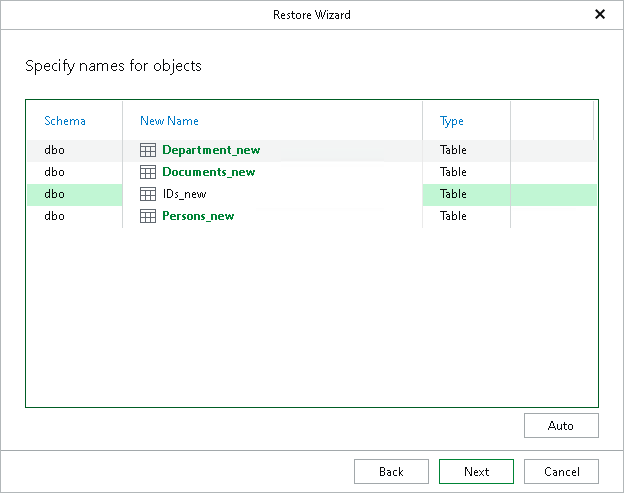This screenshot has height=493, width=624.
Task: Go to the Next wizard step
Action: (x=477, y=471)
